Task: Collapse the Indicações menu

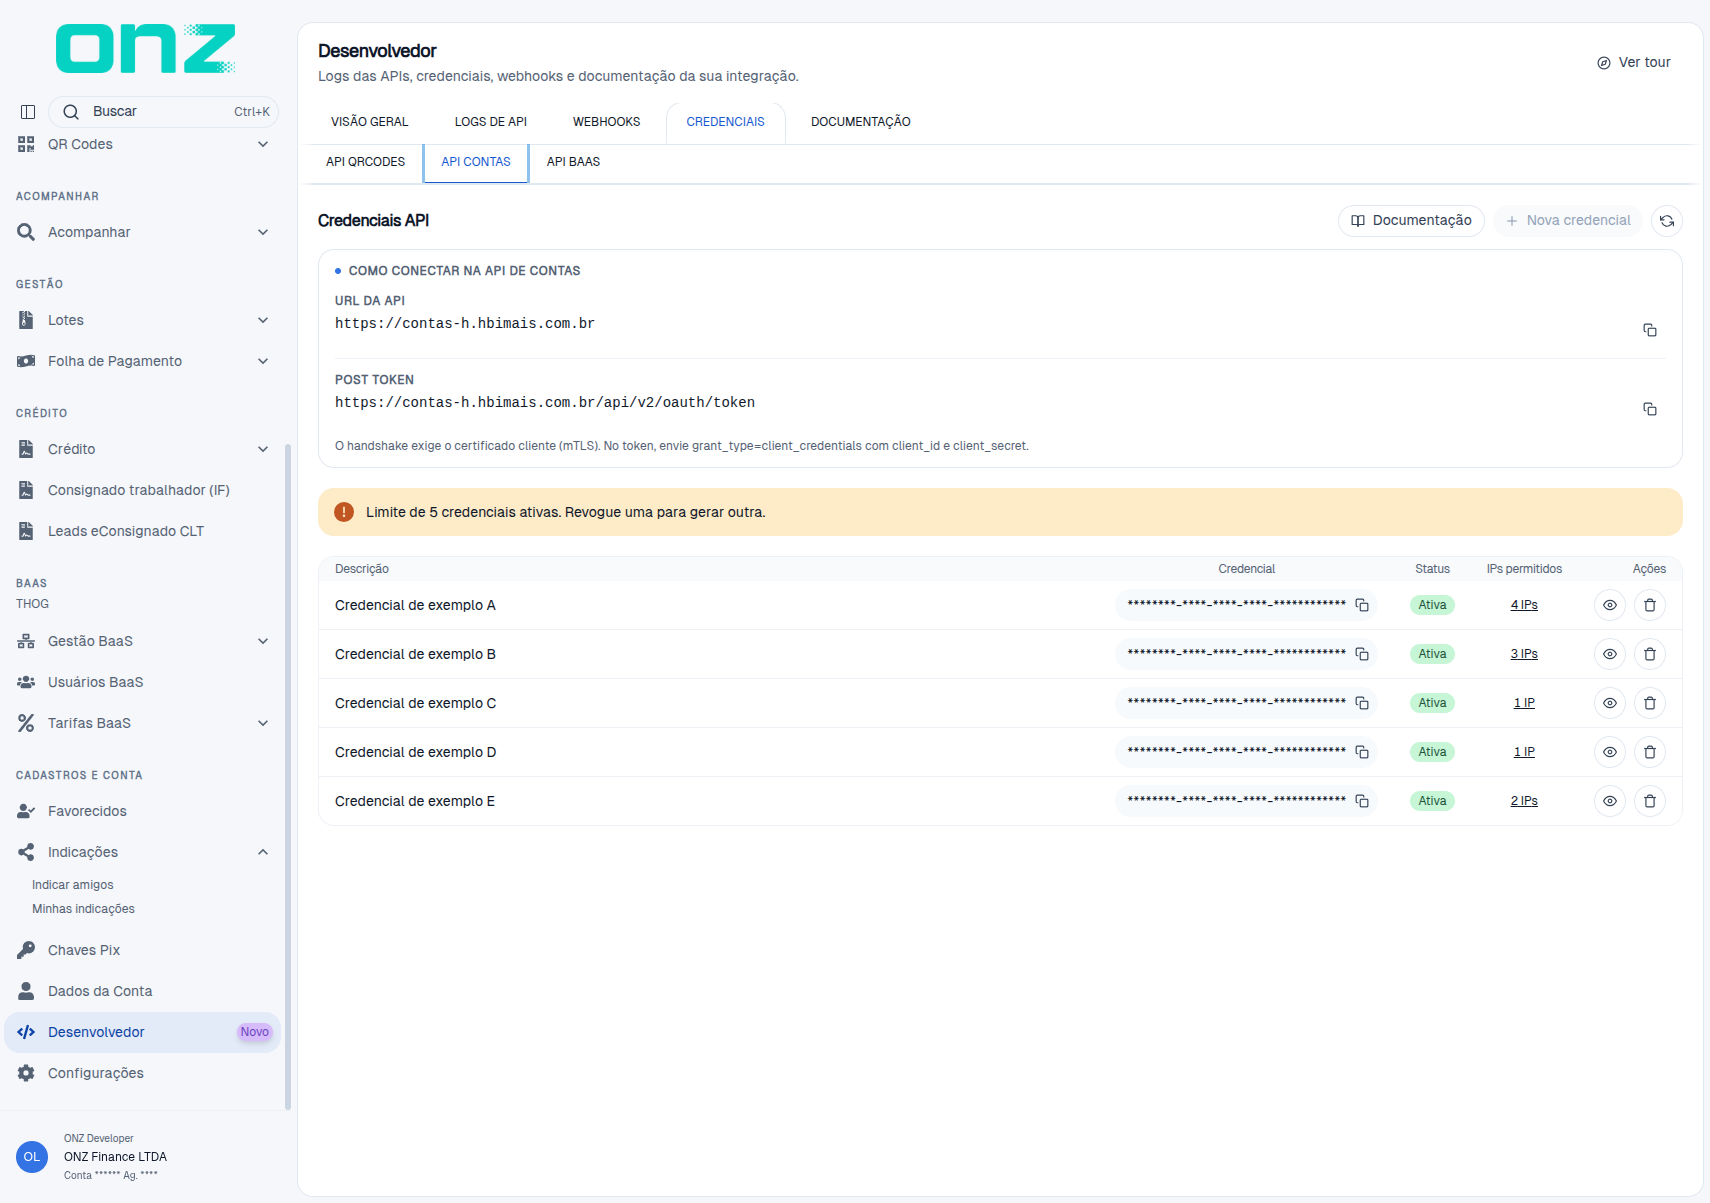Action: point(142,852)
